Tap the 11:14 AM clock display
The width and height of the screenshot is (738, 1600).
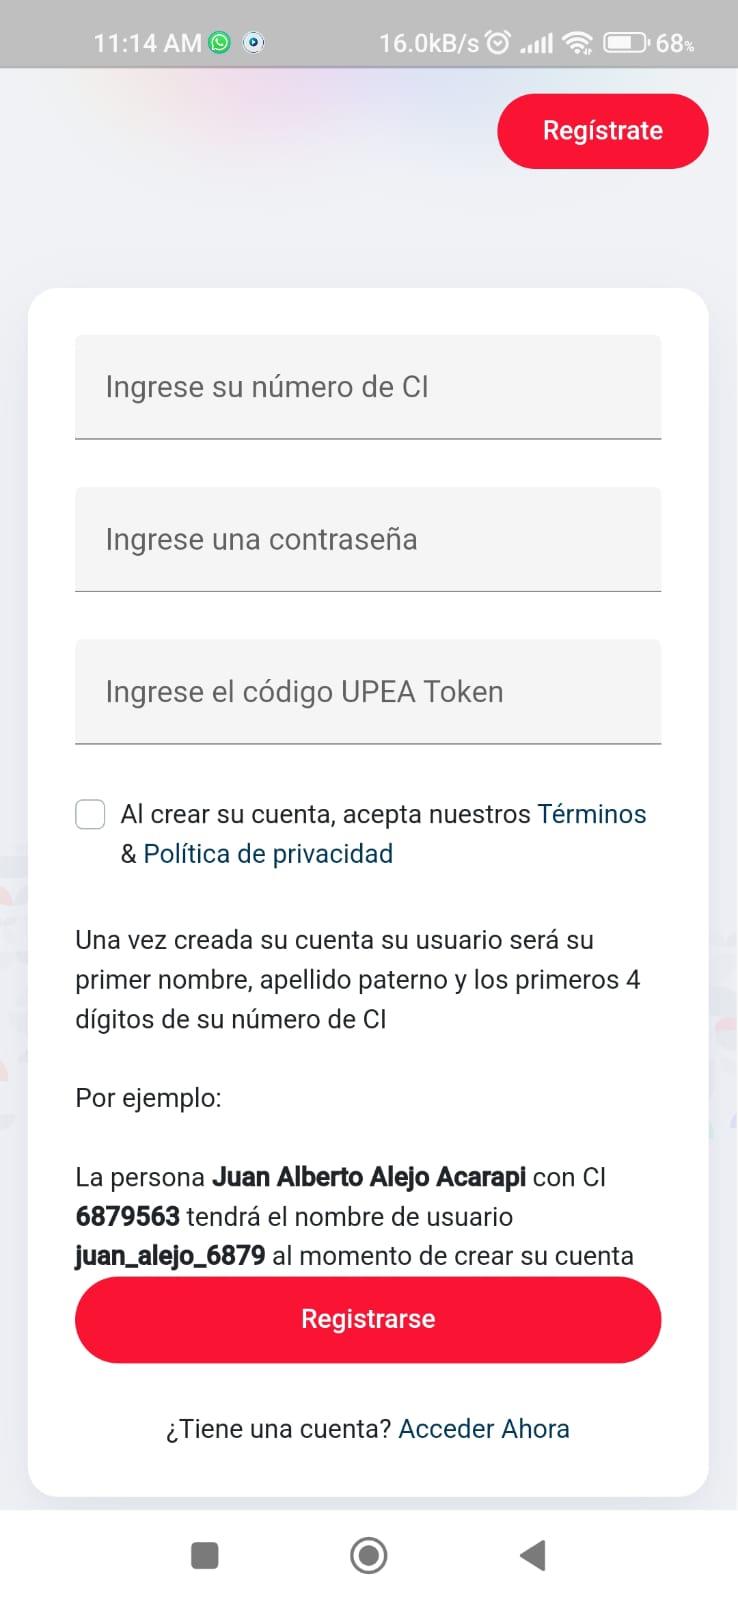click(x=147, y=43)
